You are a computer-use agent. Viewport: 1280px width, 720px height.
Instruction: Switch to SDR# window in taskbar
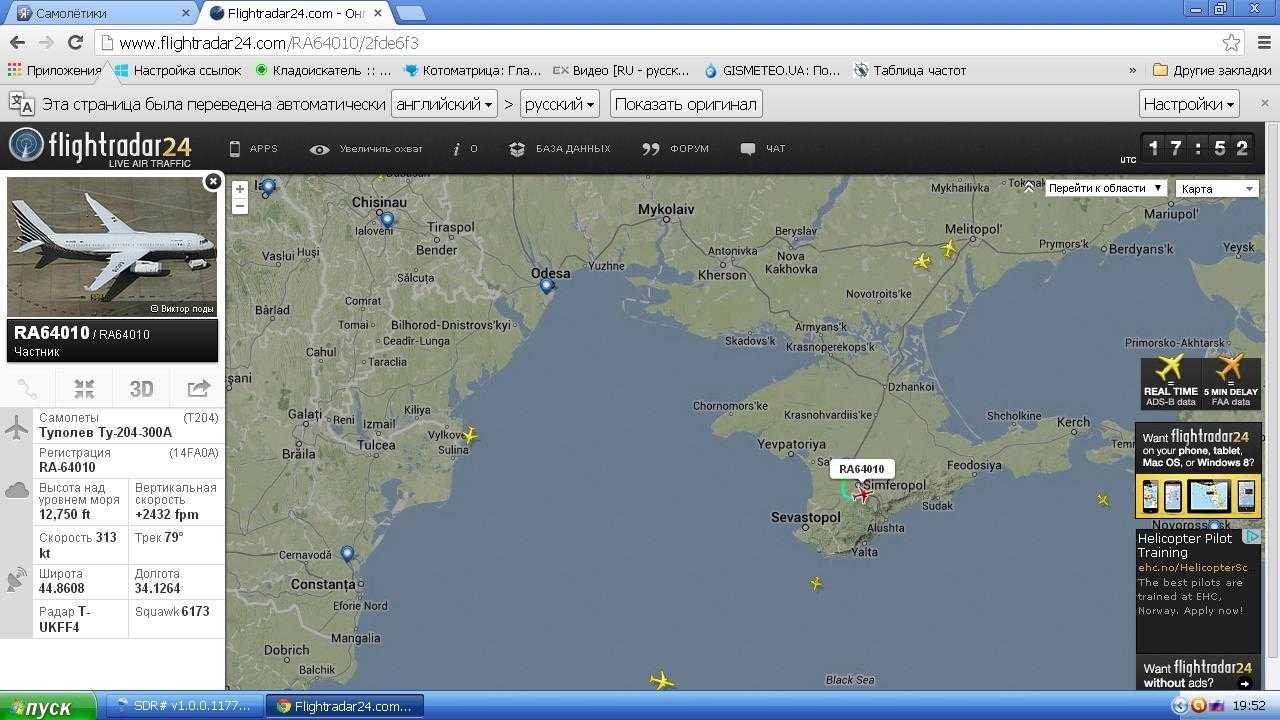pyautogui.click(x=185, y=706)
